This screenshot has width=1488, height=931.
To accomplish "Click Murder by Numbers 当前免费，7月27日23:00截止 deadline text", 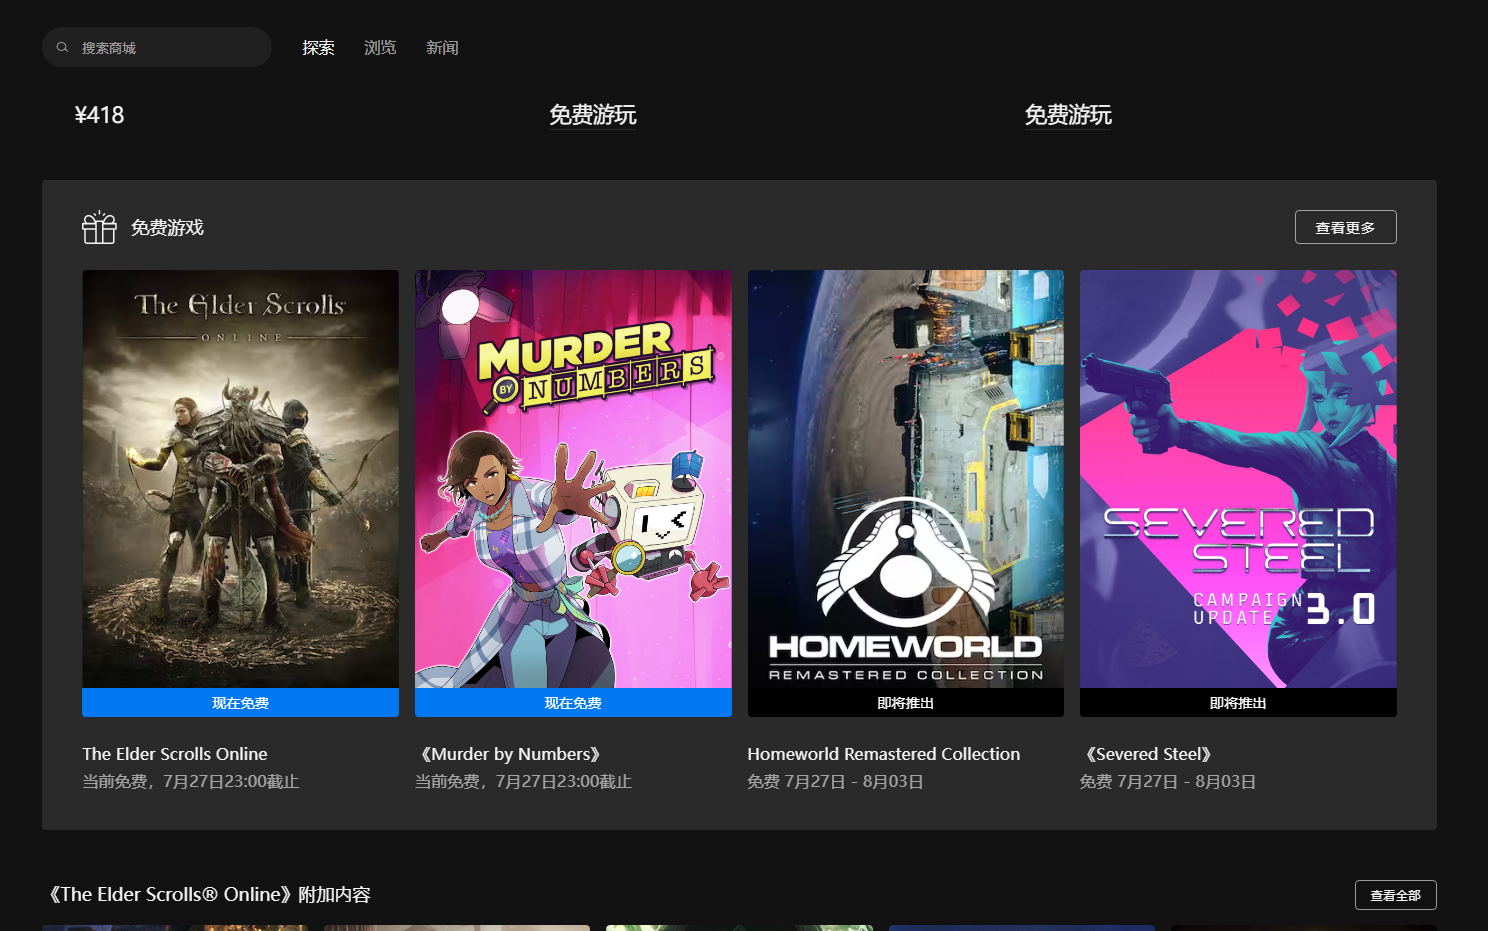I will 523,781.
